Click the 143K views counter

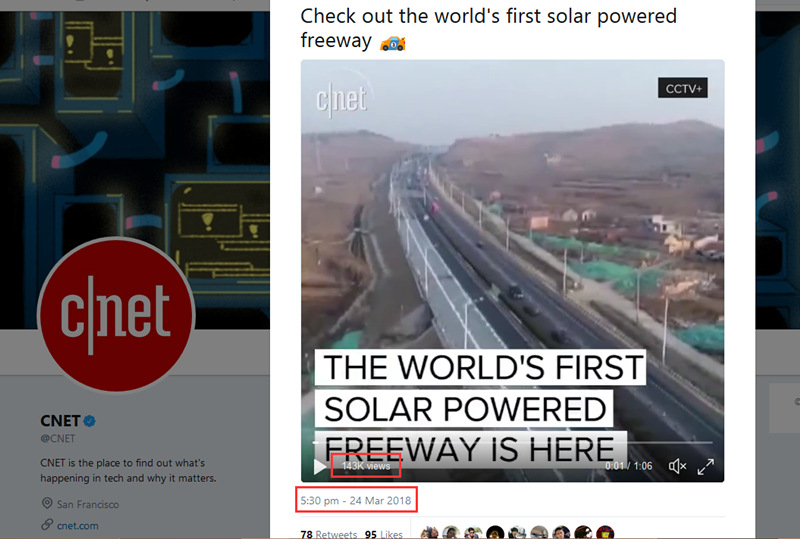(x=366, y=466)
